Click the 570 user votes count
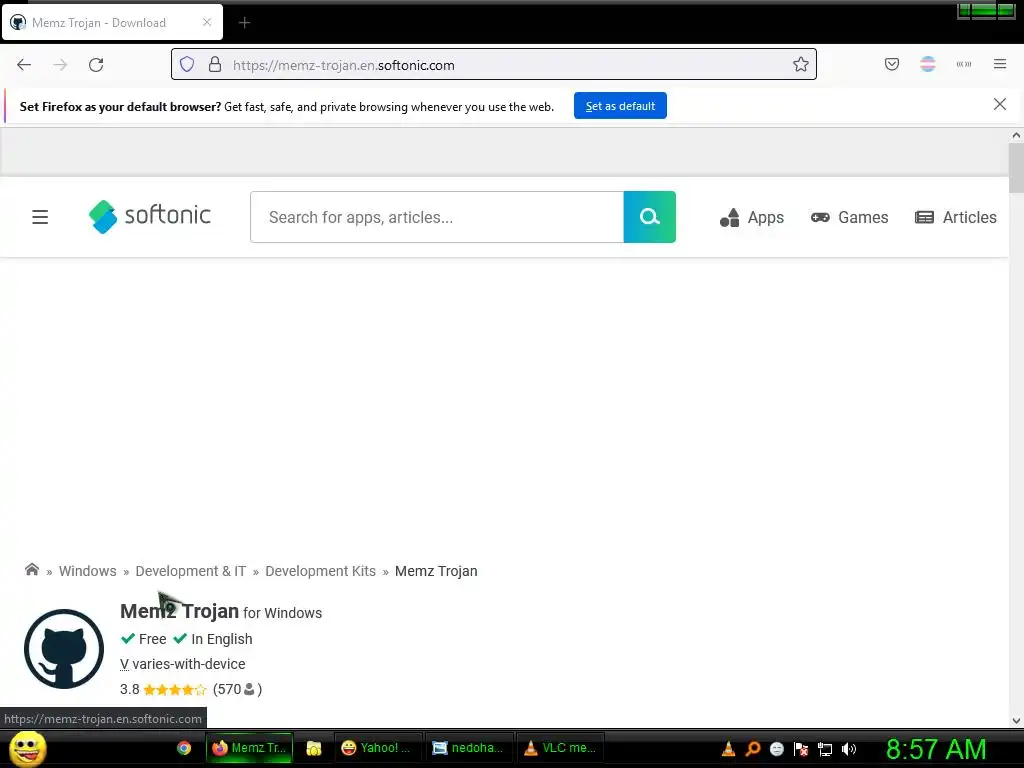 pos(238,689)
